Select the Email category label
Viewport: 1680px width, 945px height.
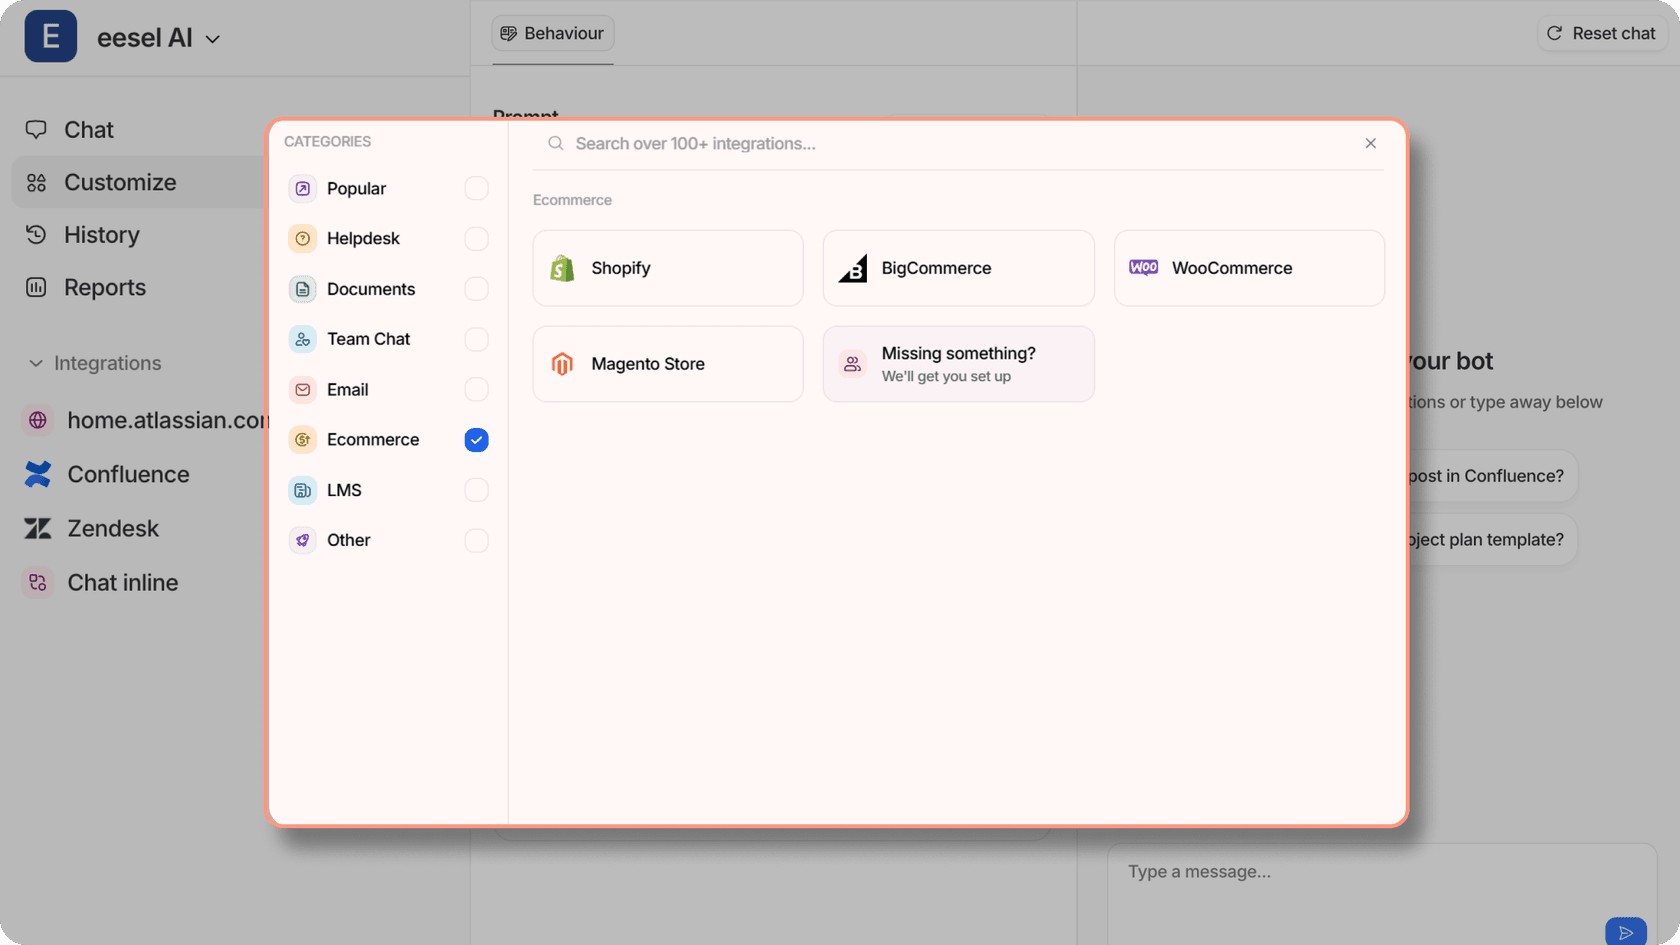(347, 389)
